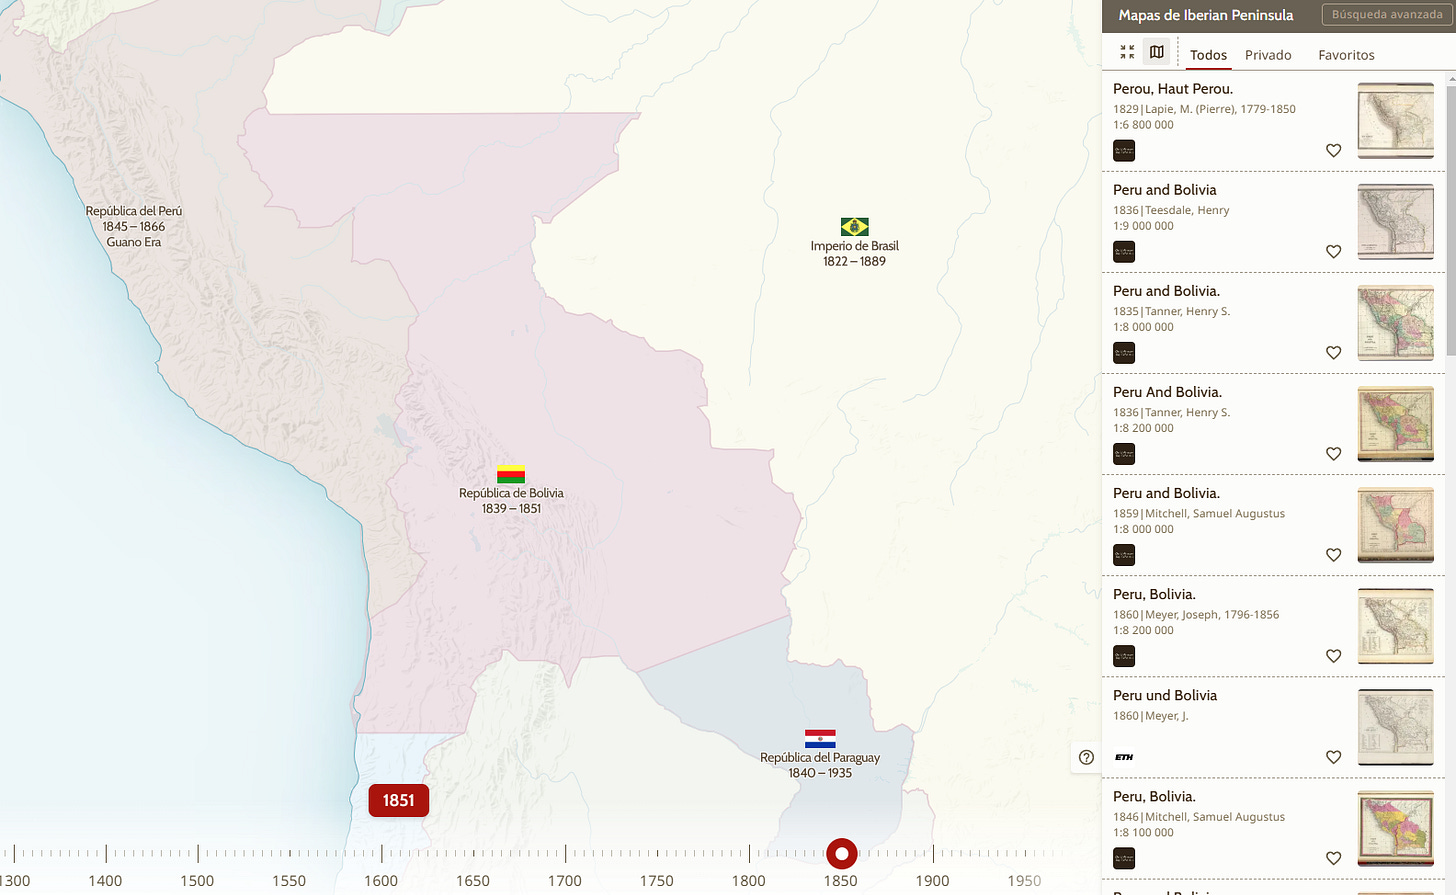Click collection icon under 1836 Teesdale map
This screenshot has height=895, width=1456.
pos(1124,252)
